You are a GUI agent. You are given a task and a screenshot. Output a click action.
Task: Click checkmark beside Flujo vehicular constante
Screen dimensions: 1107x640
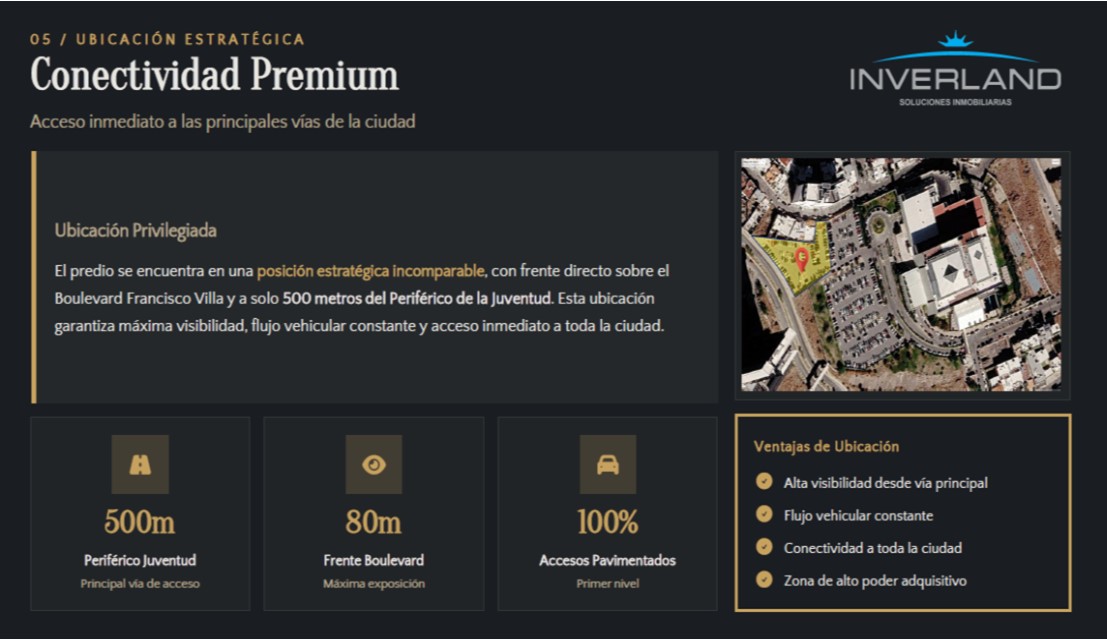[x=764, y=515]
